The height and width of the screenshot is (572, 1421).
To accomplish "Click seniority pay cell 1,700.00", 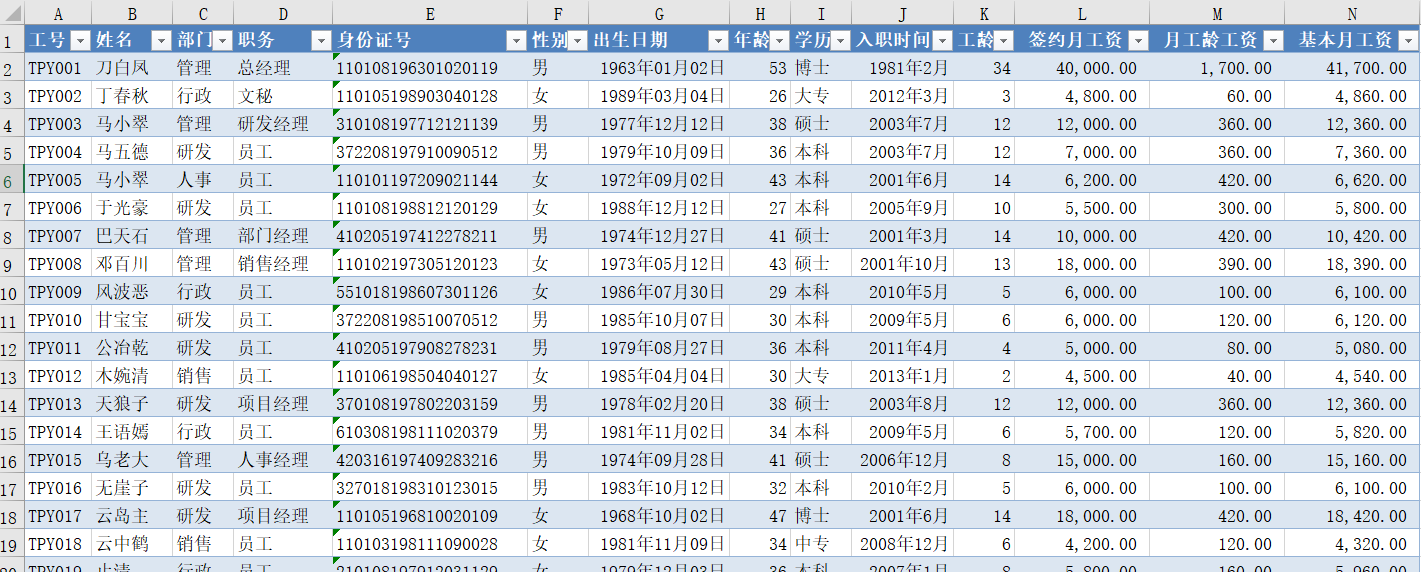I will tap(1217, 69).
